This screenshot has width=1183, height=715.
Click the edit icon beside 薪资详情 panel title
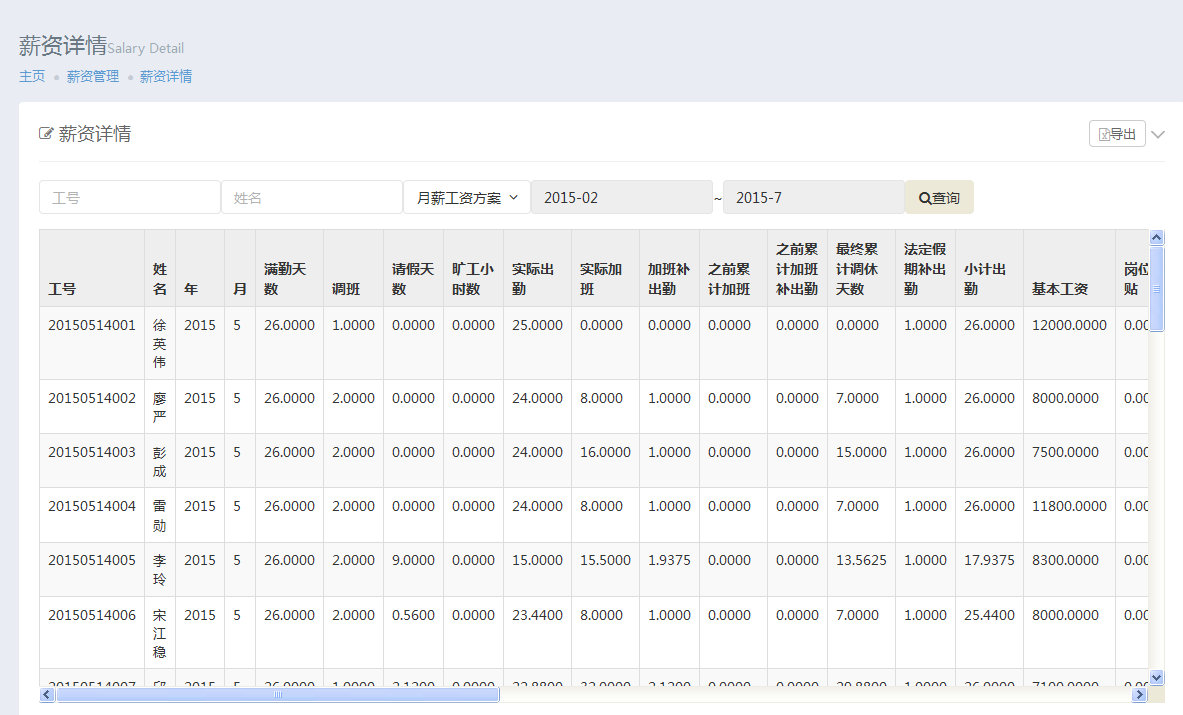[x=46, y=134]
